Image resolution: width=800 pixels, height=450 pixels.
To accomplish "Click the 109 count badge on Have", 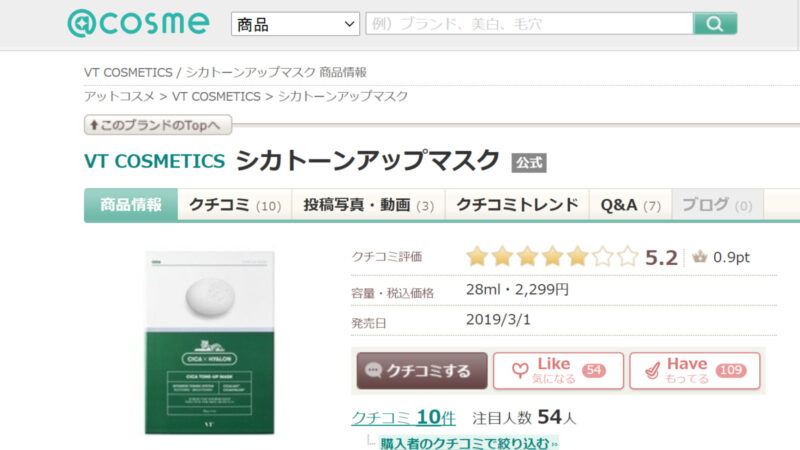I will (731, 370).
